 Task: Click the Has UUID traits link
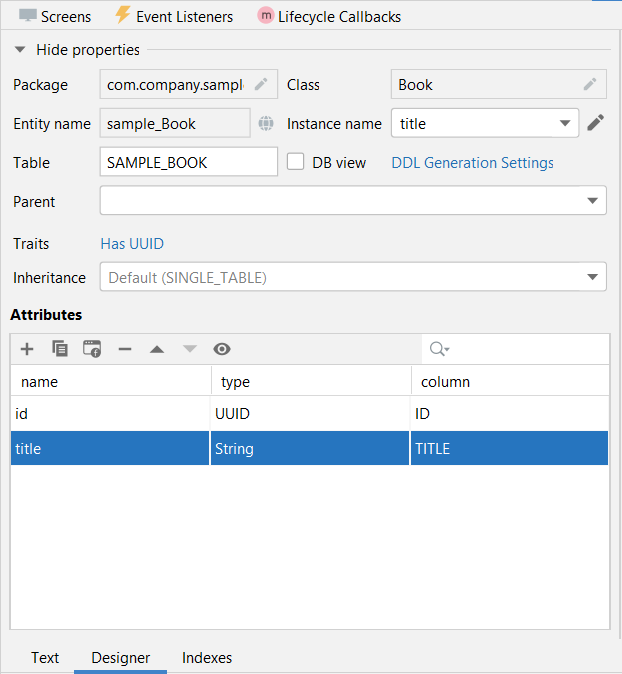pyautogui.click(x=132, y=244)
